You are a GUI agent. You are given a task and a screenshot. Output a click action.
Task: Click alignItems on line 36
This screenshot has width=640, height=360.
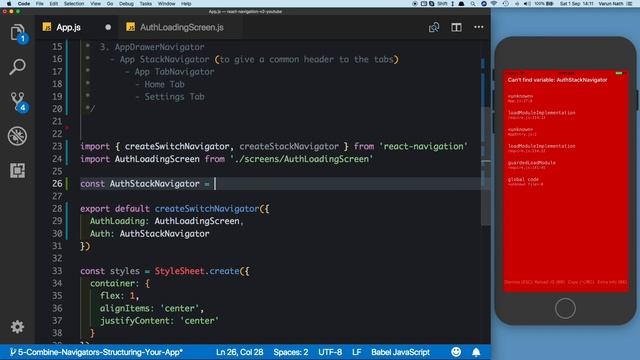pyautogui.click(x=124, y=308)
